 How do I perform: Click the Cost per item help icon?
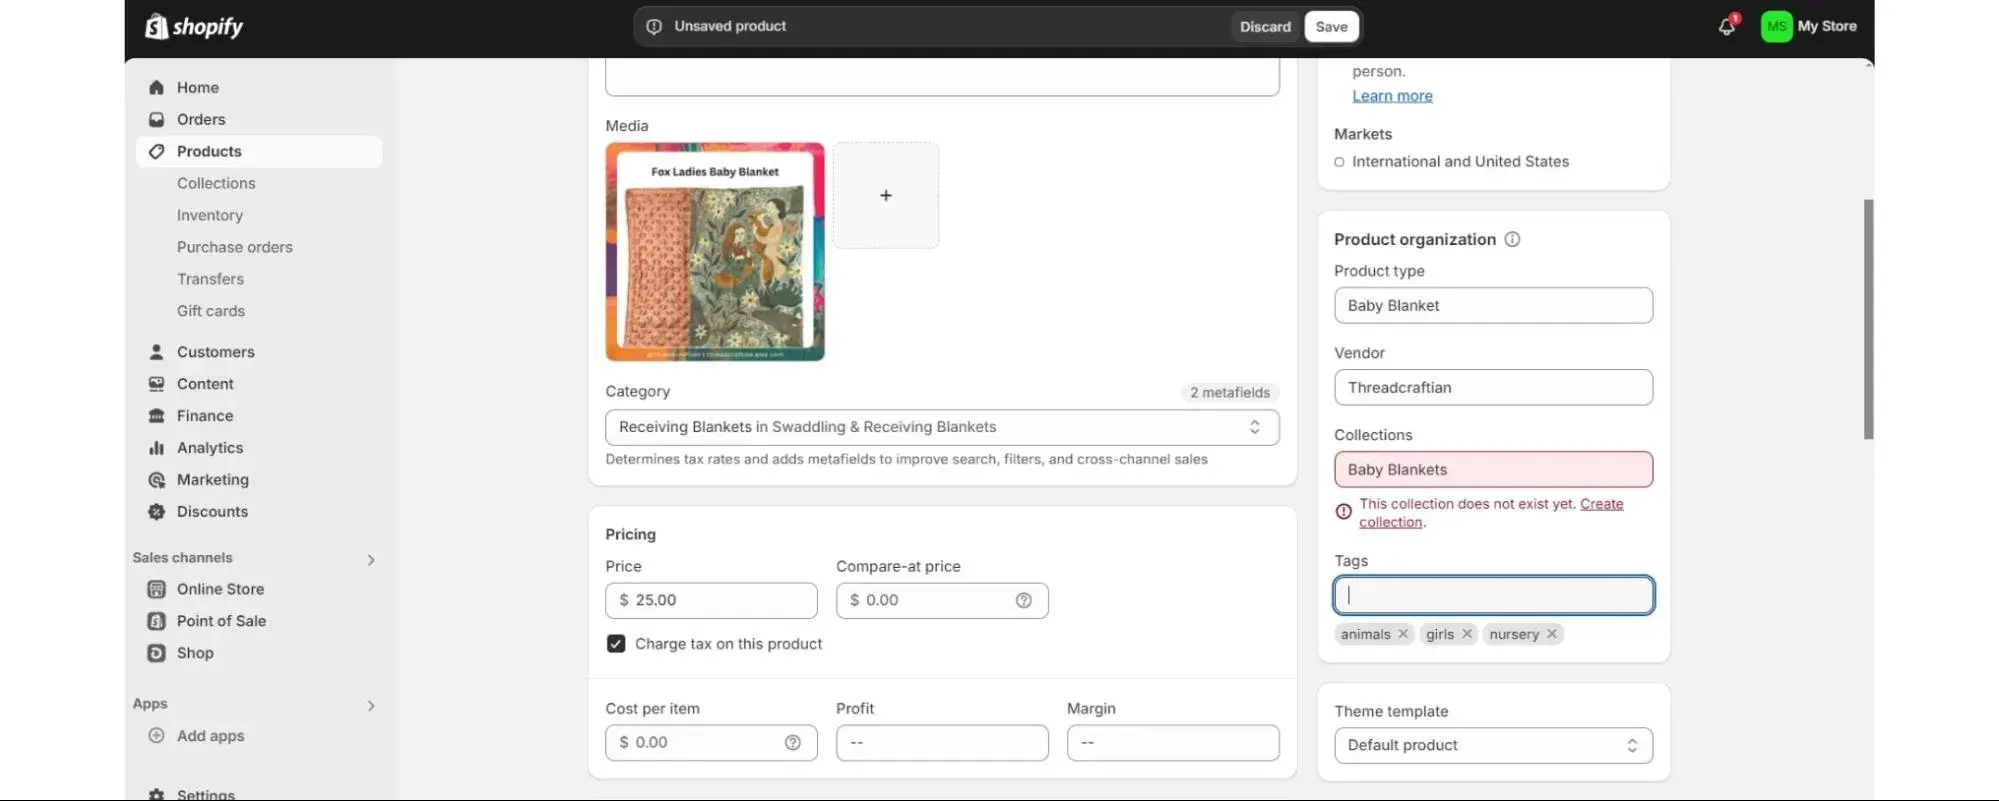[792, 743]
